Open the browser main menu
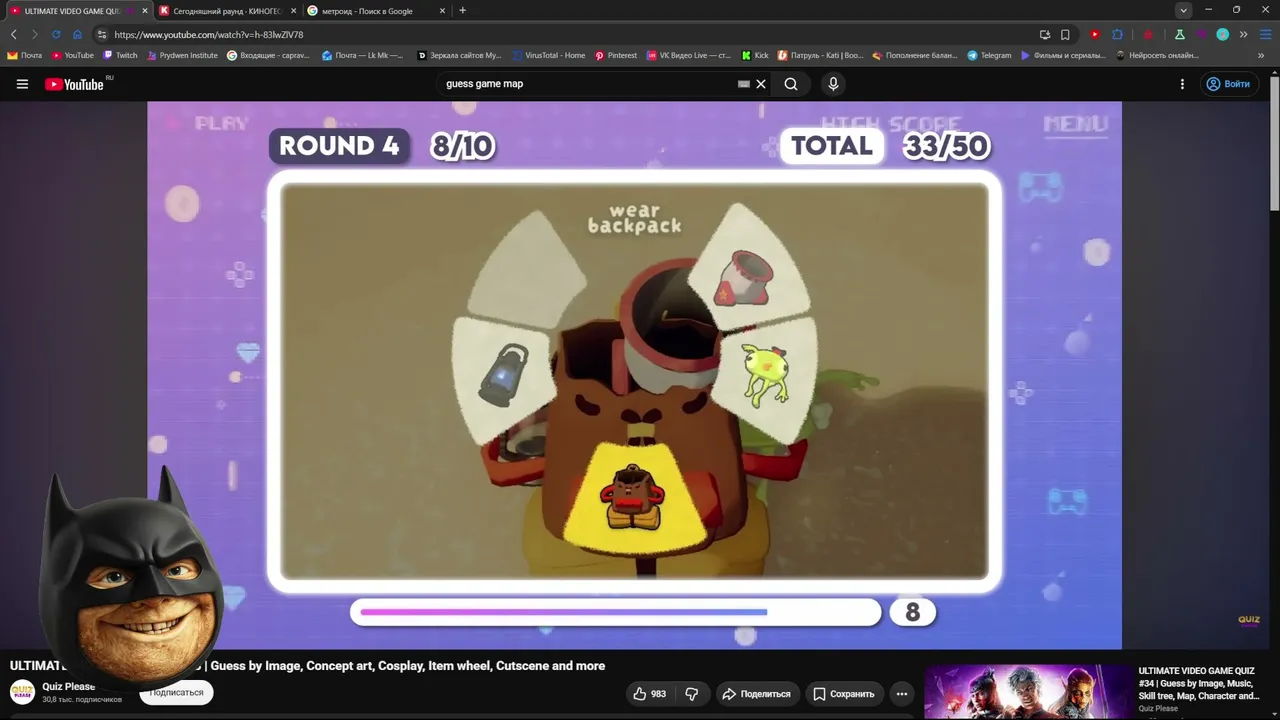1280x720 pixels. tap(1265, 34)
